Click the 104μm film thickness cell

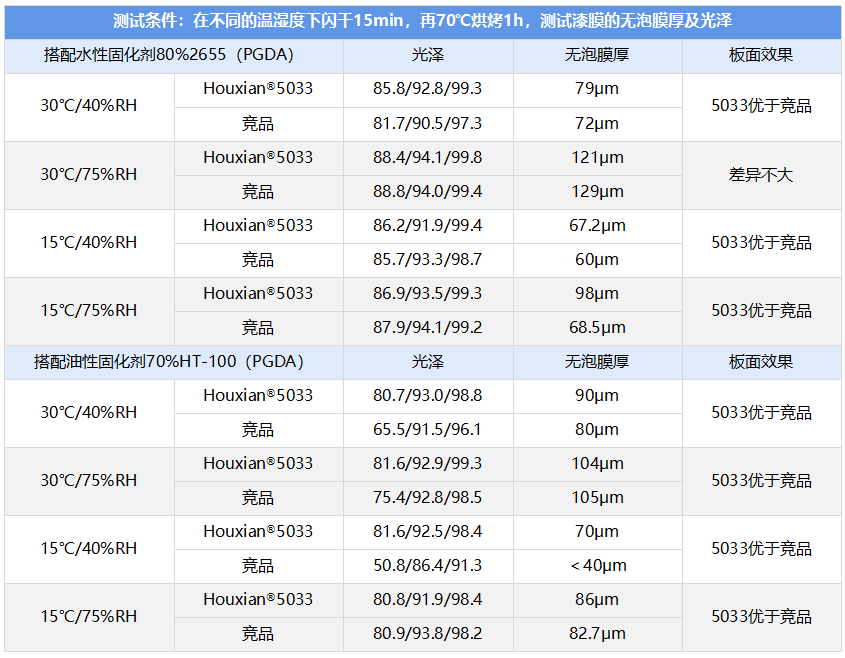tap(597, 464)
